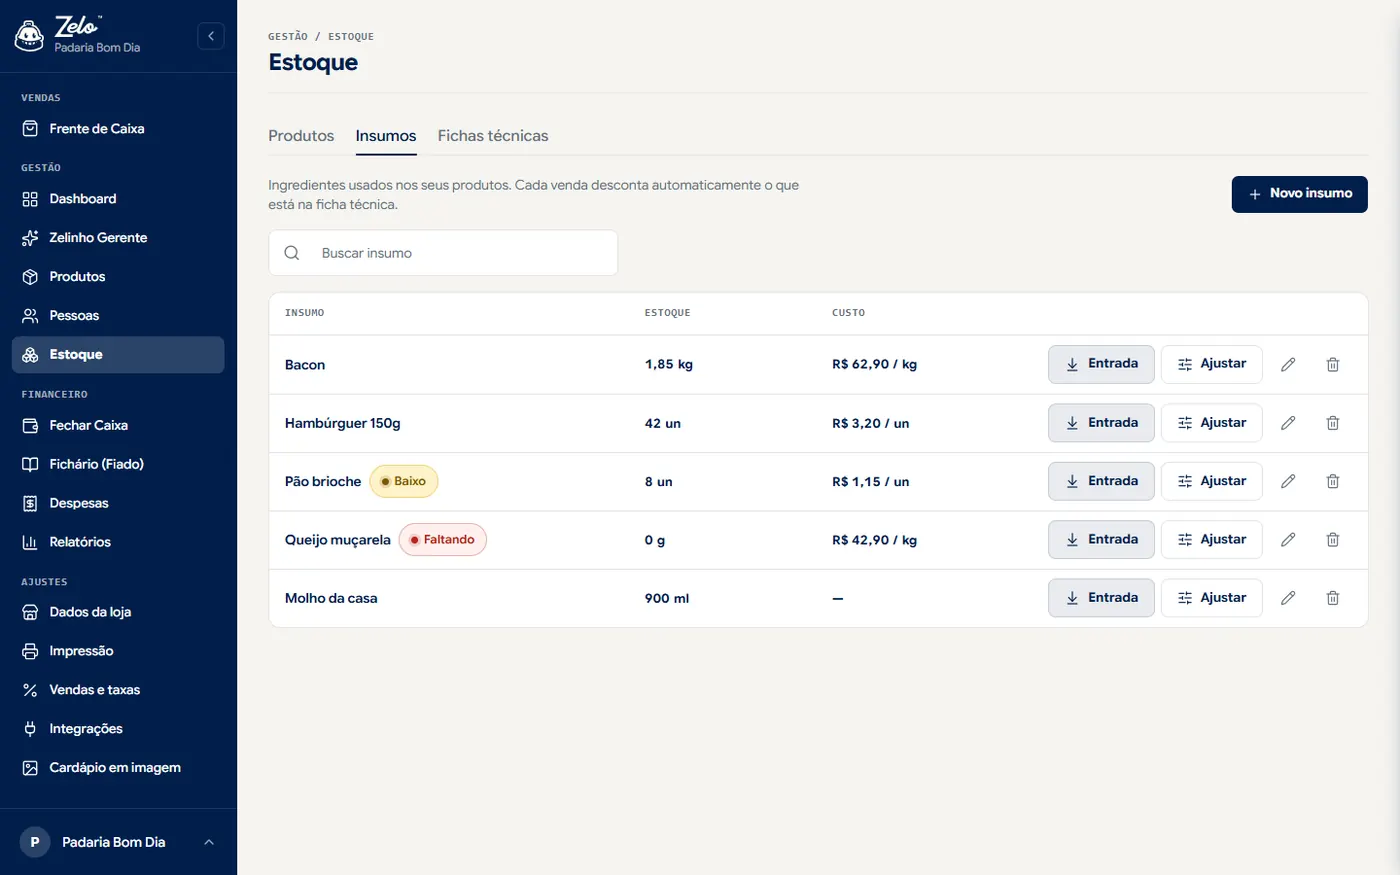The width and height of the screenshot is (1400, 875).
Task: Click Ajustar for Pão brioche
Action: 1212,481
